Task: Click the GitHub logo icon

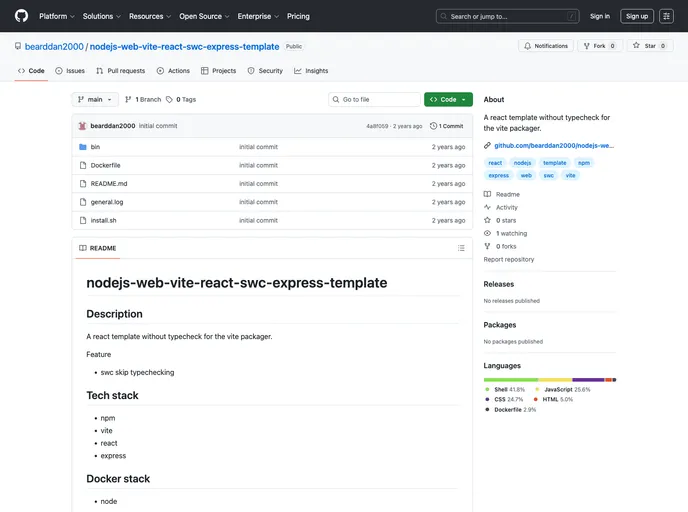Action: pos(22,16)
